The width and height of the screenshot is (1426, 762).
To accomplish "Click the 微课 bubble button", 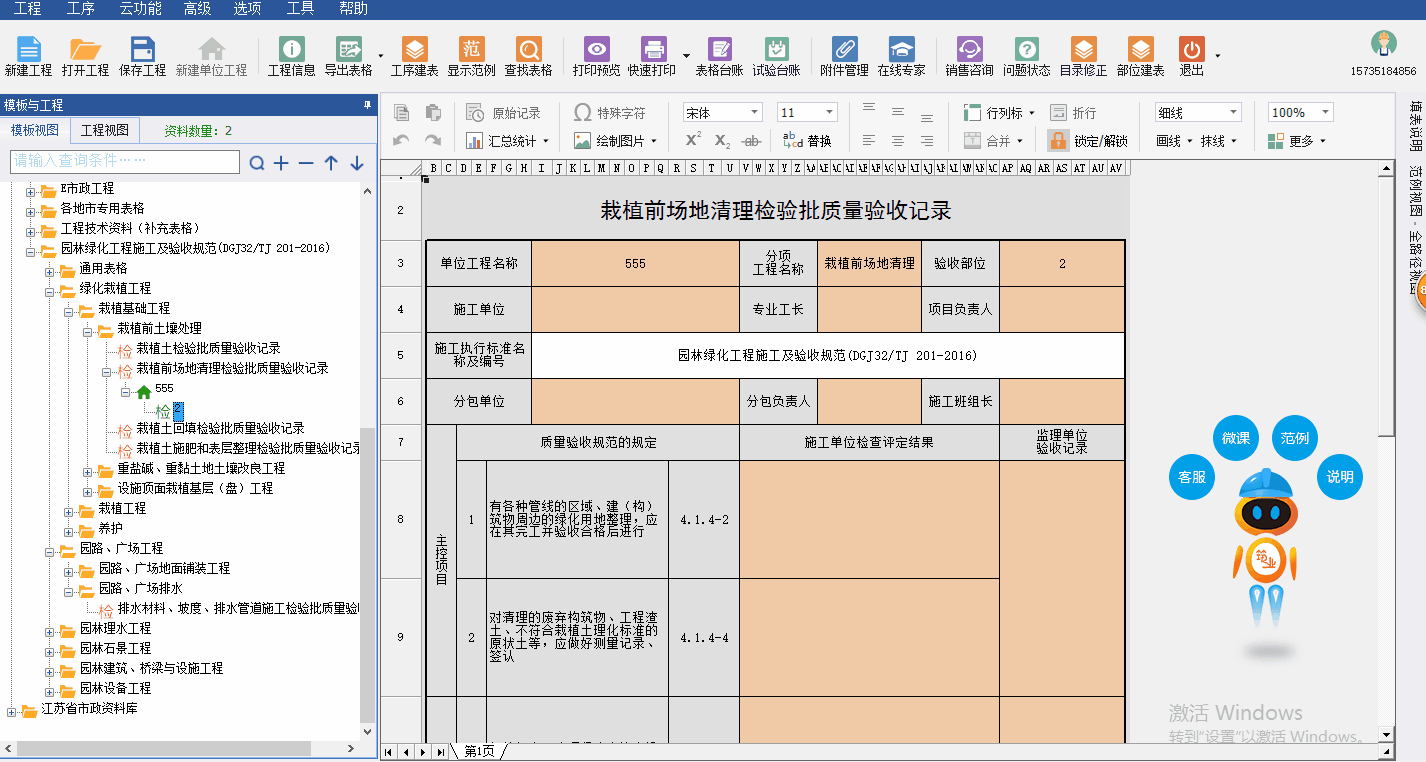I will point(1236,439).
